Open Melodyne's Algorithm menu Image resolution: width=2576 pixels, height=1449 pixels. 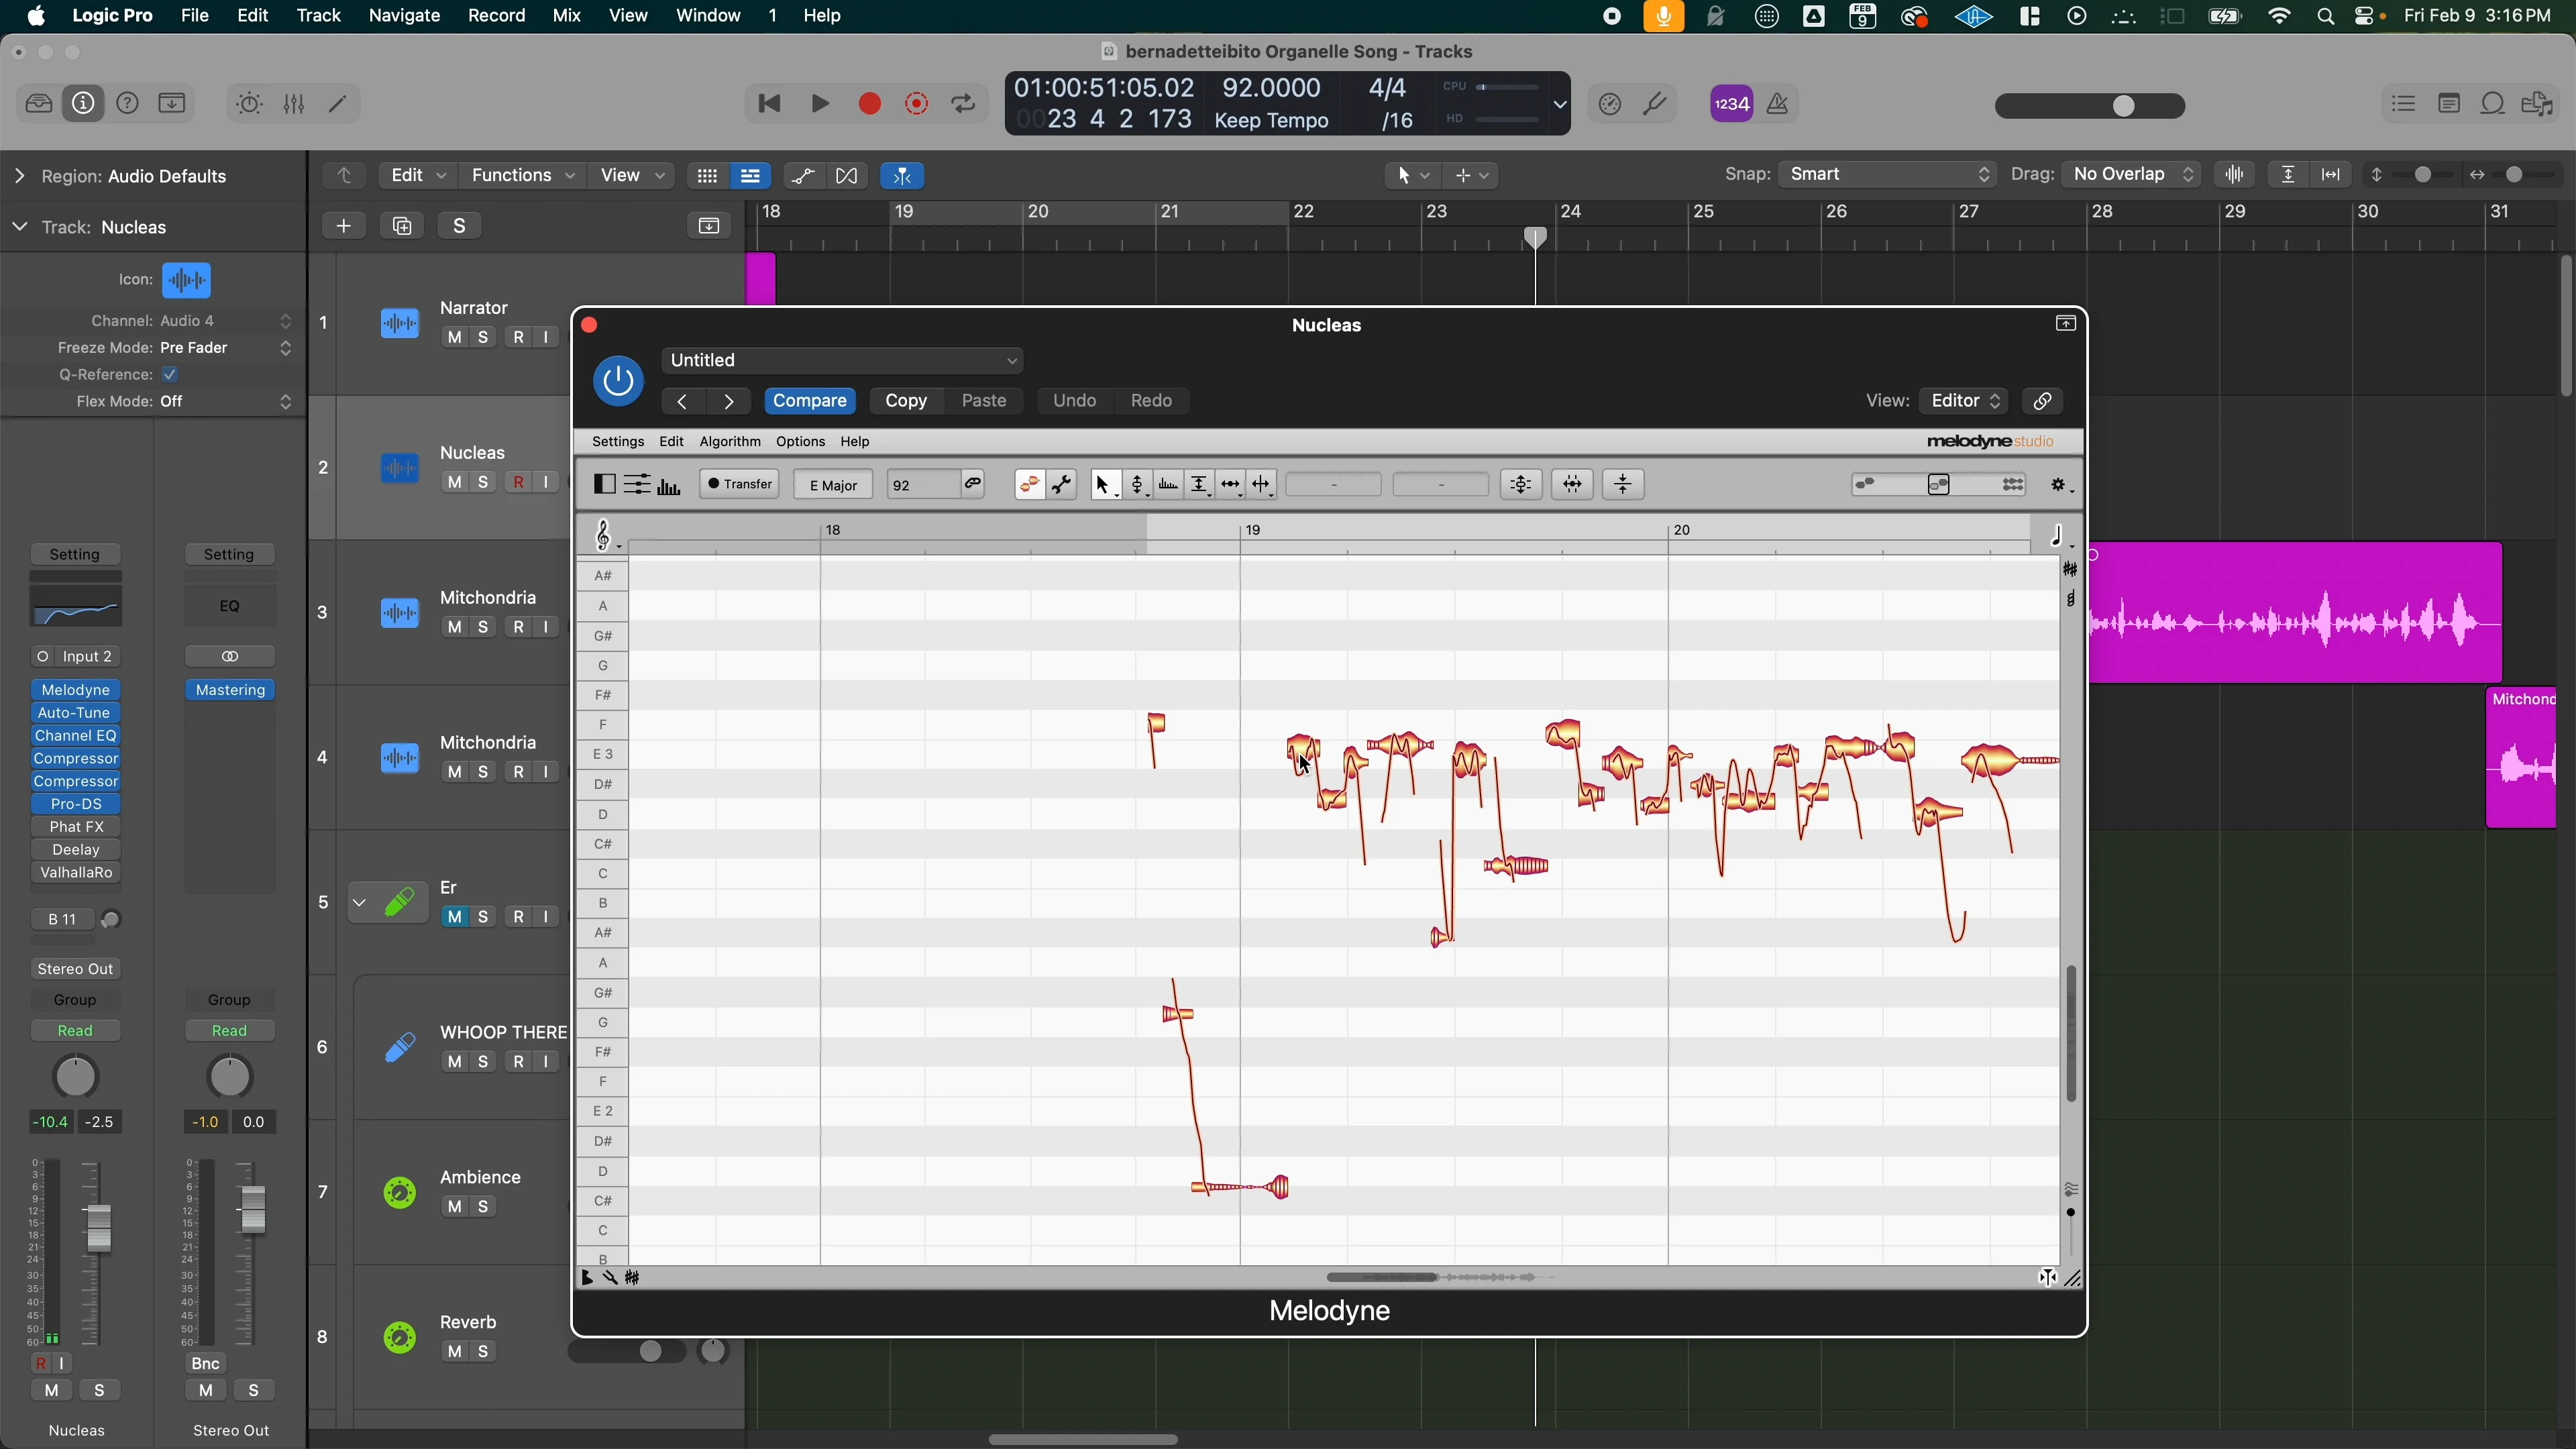tap(729, 442)
